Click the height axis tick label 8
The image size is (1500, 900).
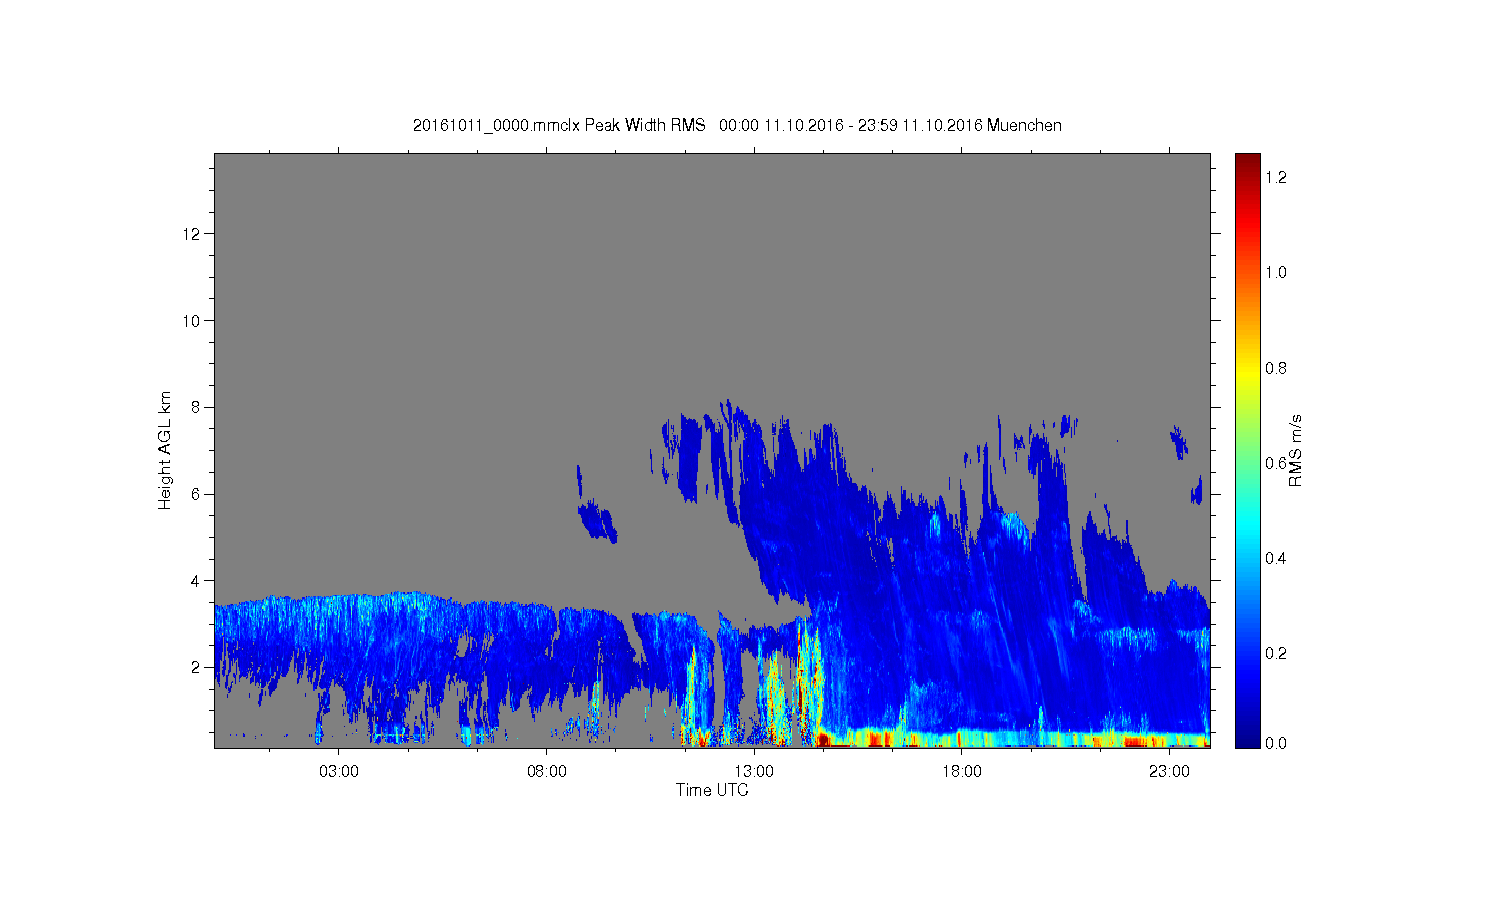197,407
